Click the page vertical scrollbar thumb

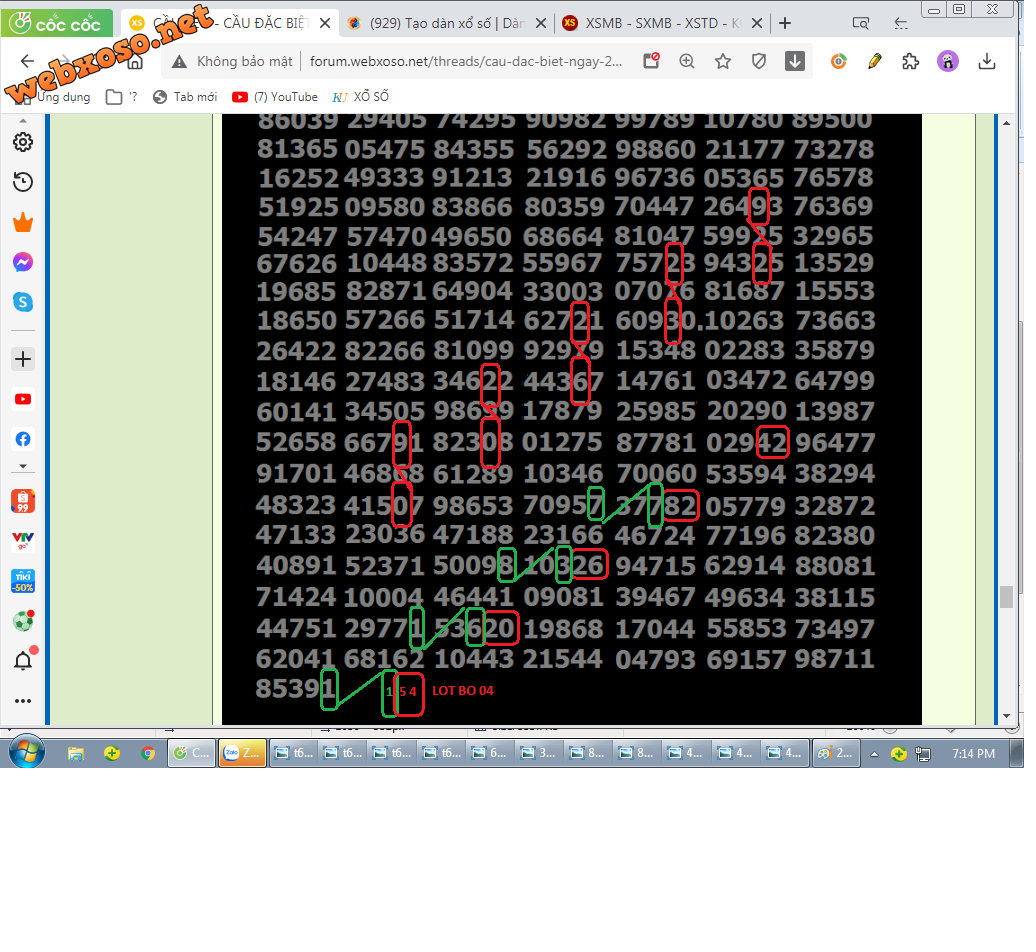coord(1006,597)
